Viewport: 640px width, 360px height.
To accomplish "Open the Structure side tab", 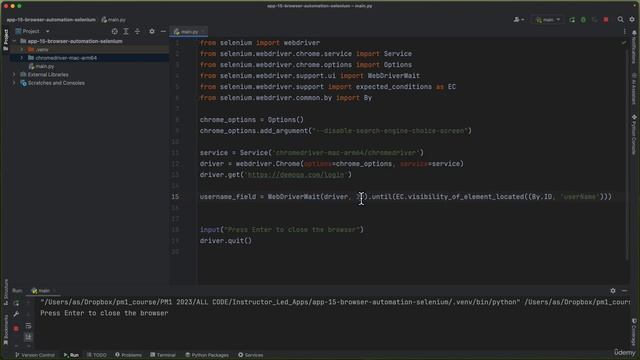I will [x=6, y=293].
